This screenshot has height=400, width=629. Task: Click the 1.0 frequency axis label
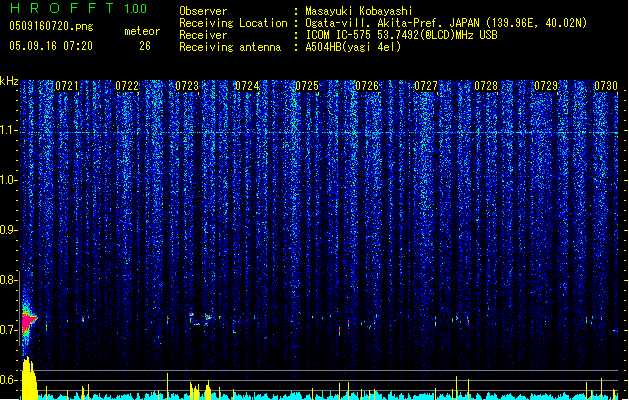click(x=9, y=180)
